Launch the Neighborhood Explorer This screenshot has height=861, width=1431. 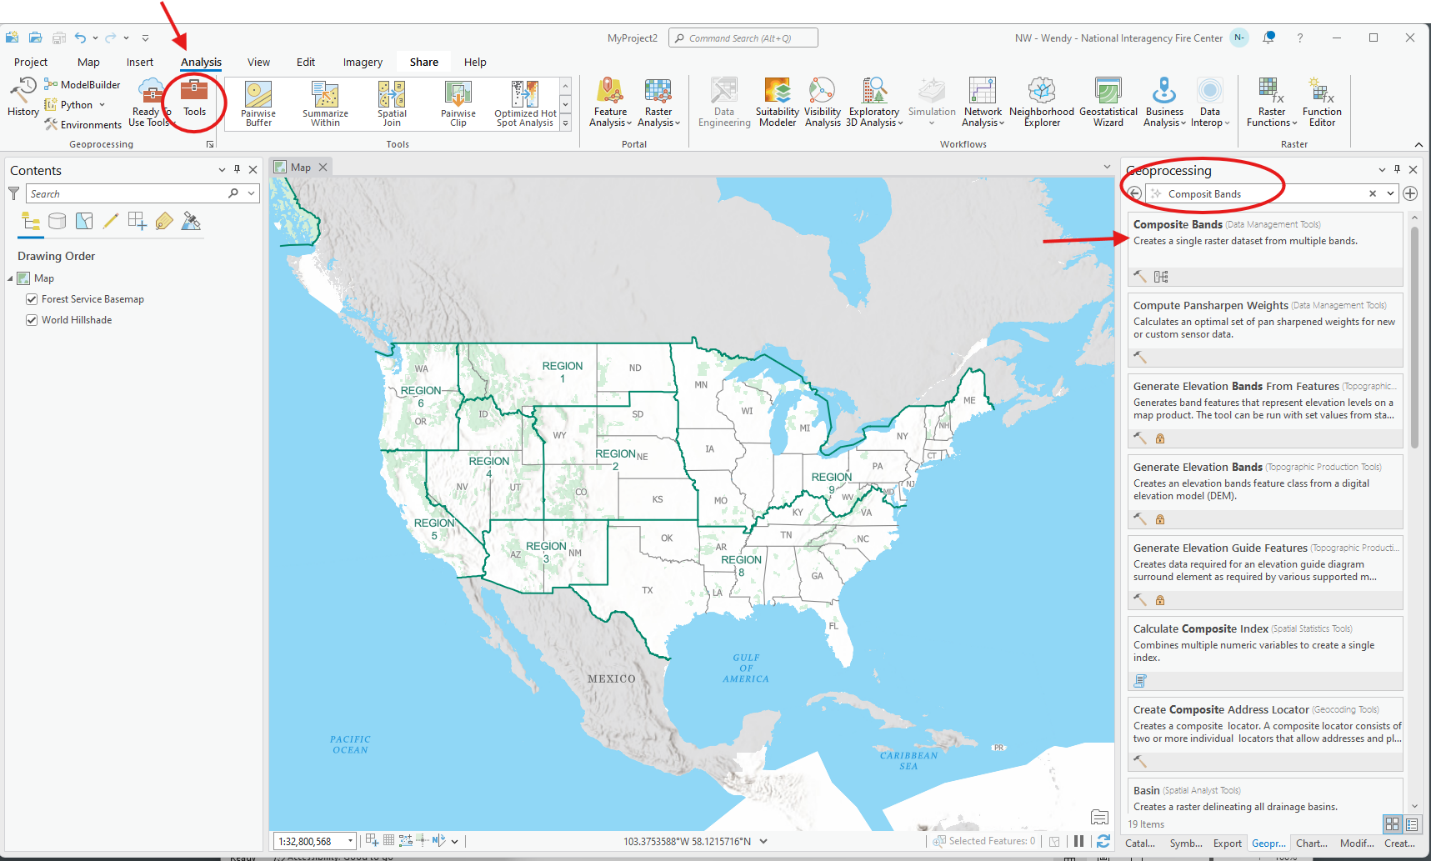[1041, 103]
